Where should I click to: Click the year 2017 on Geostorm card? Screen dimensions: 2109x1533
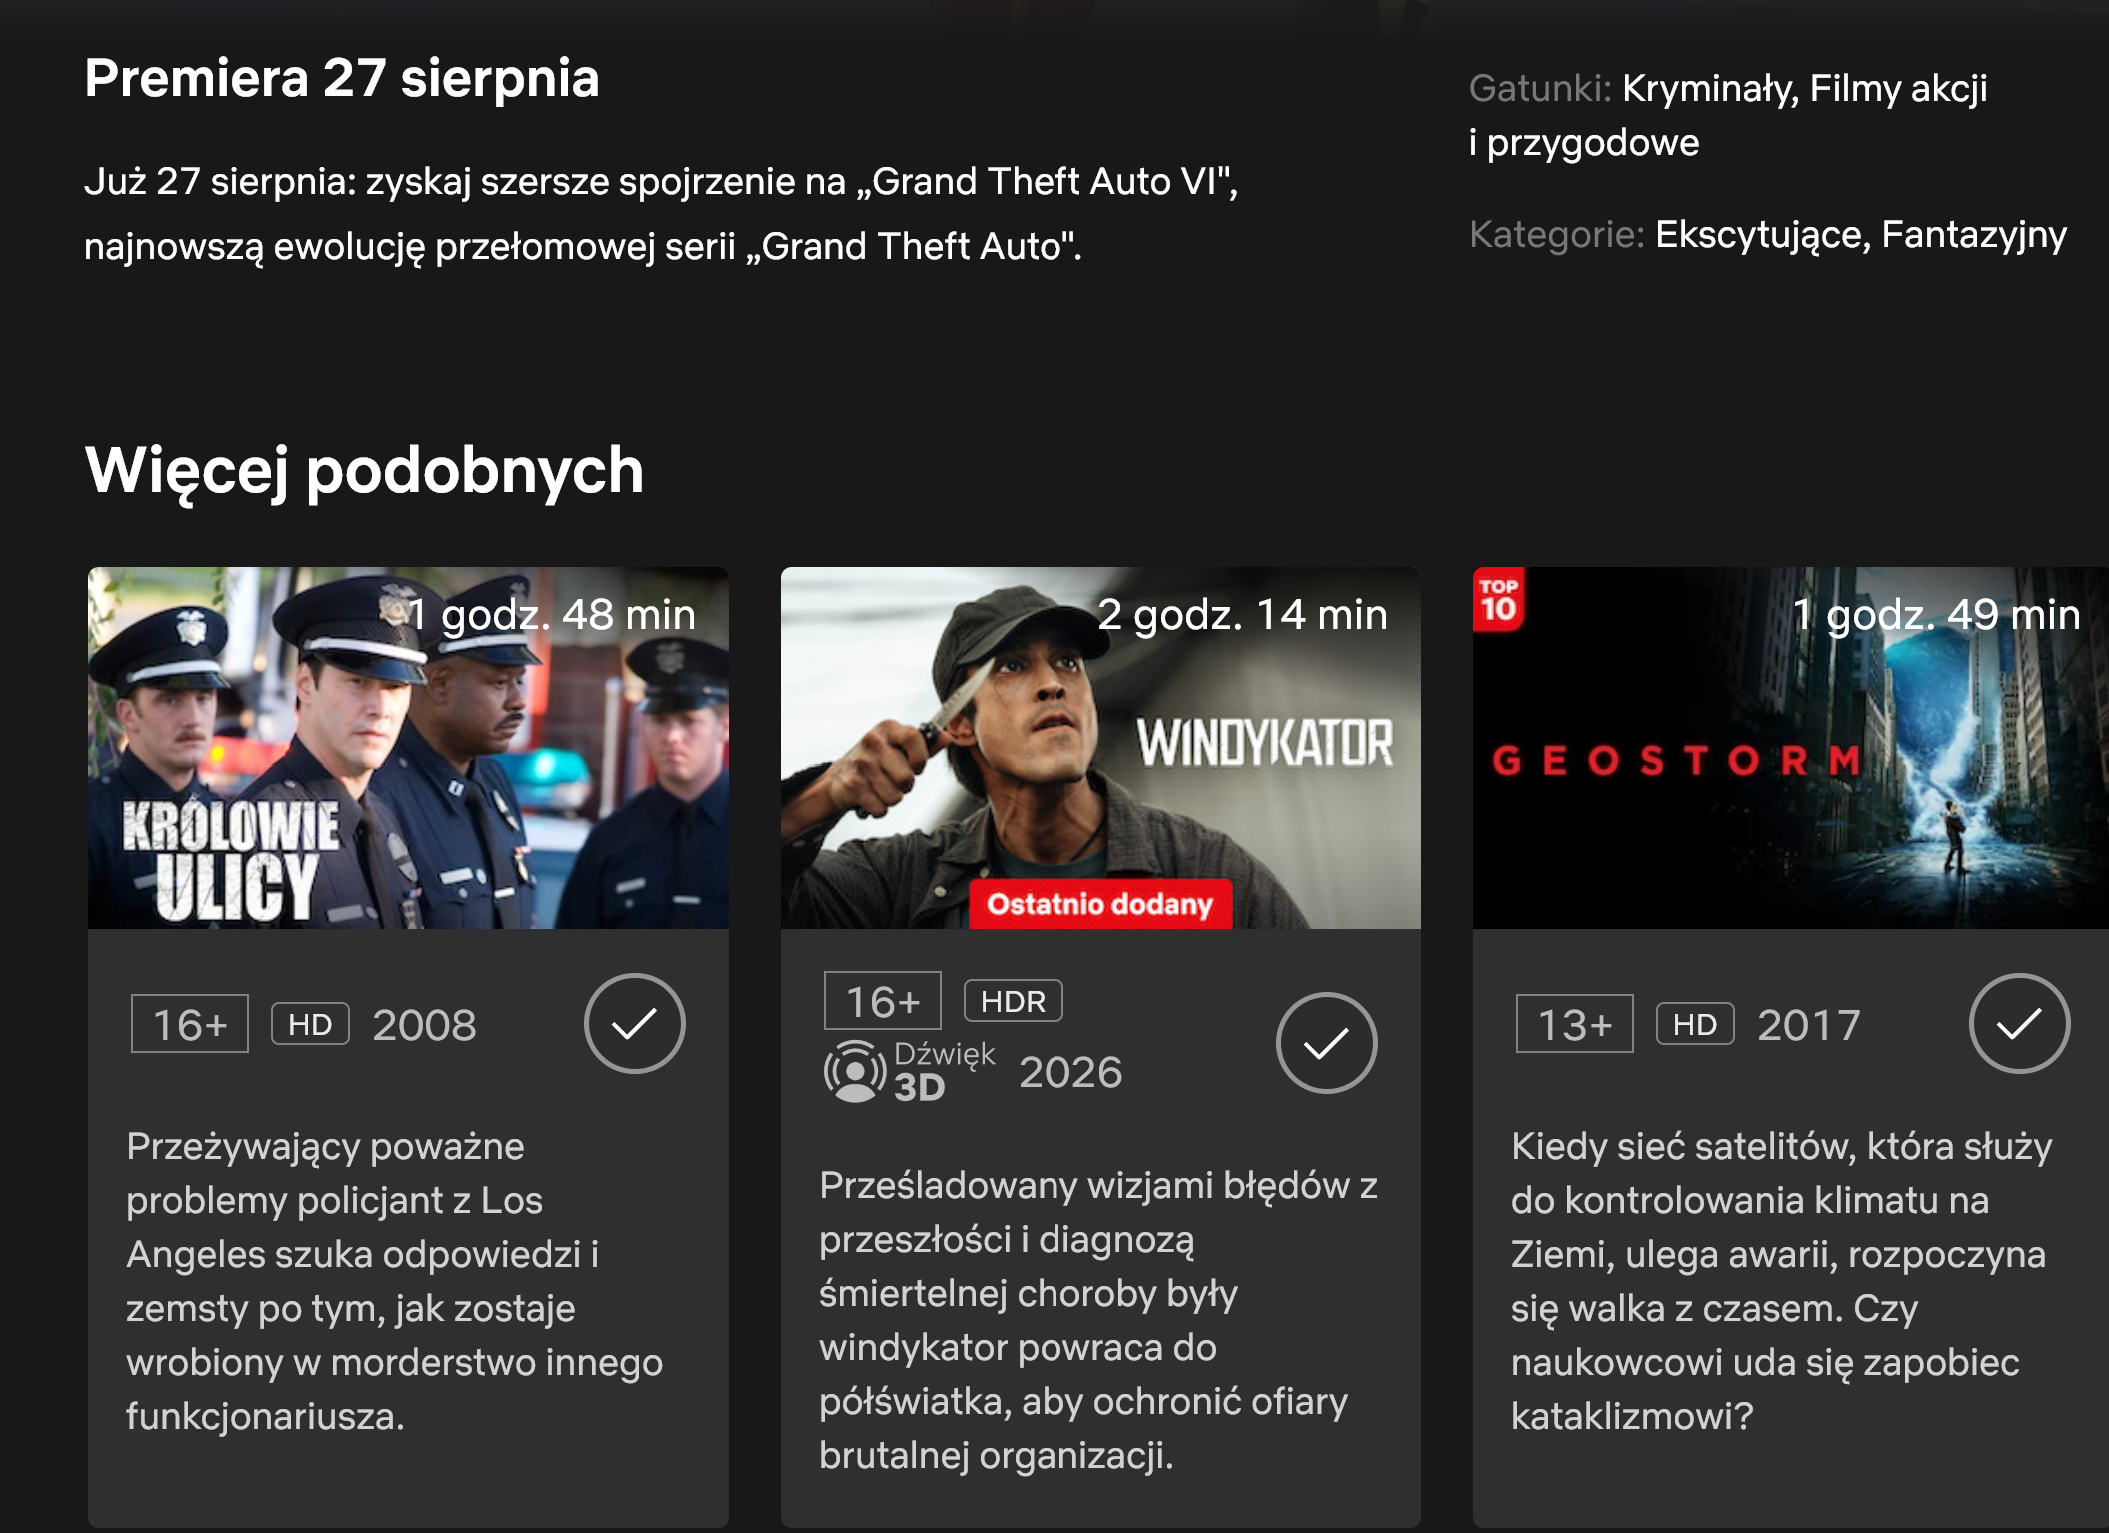tap(1809, 1025)
